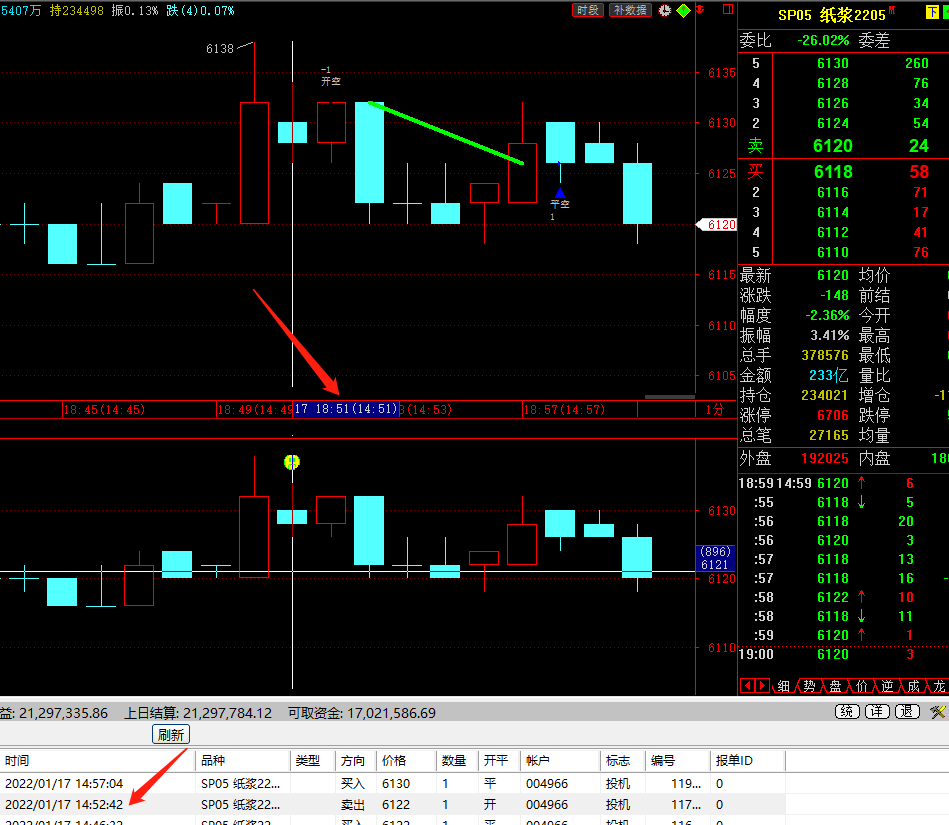The image size is (949, 825).
Task: Toggle the 时段 session button
Action: [x=588, y=10]
